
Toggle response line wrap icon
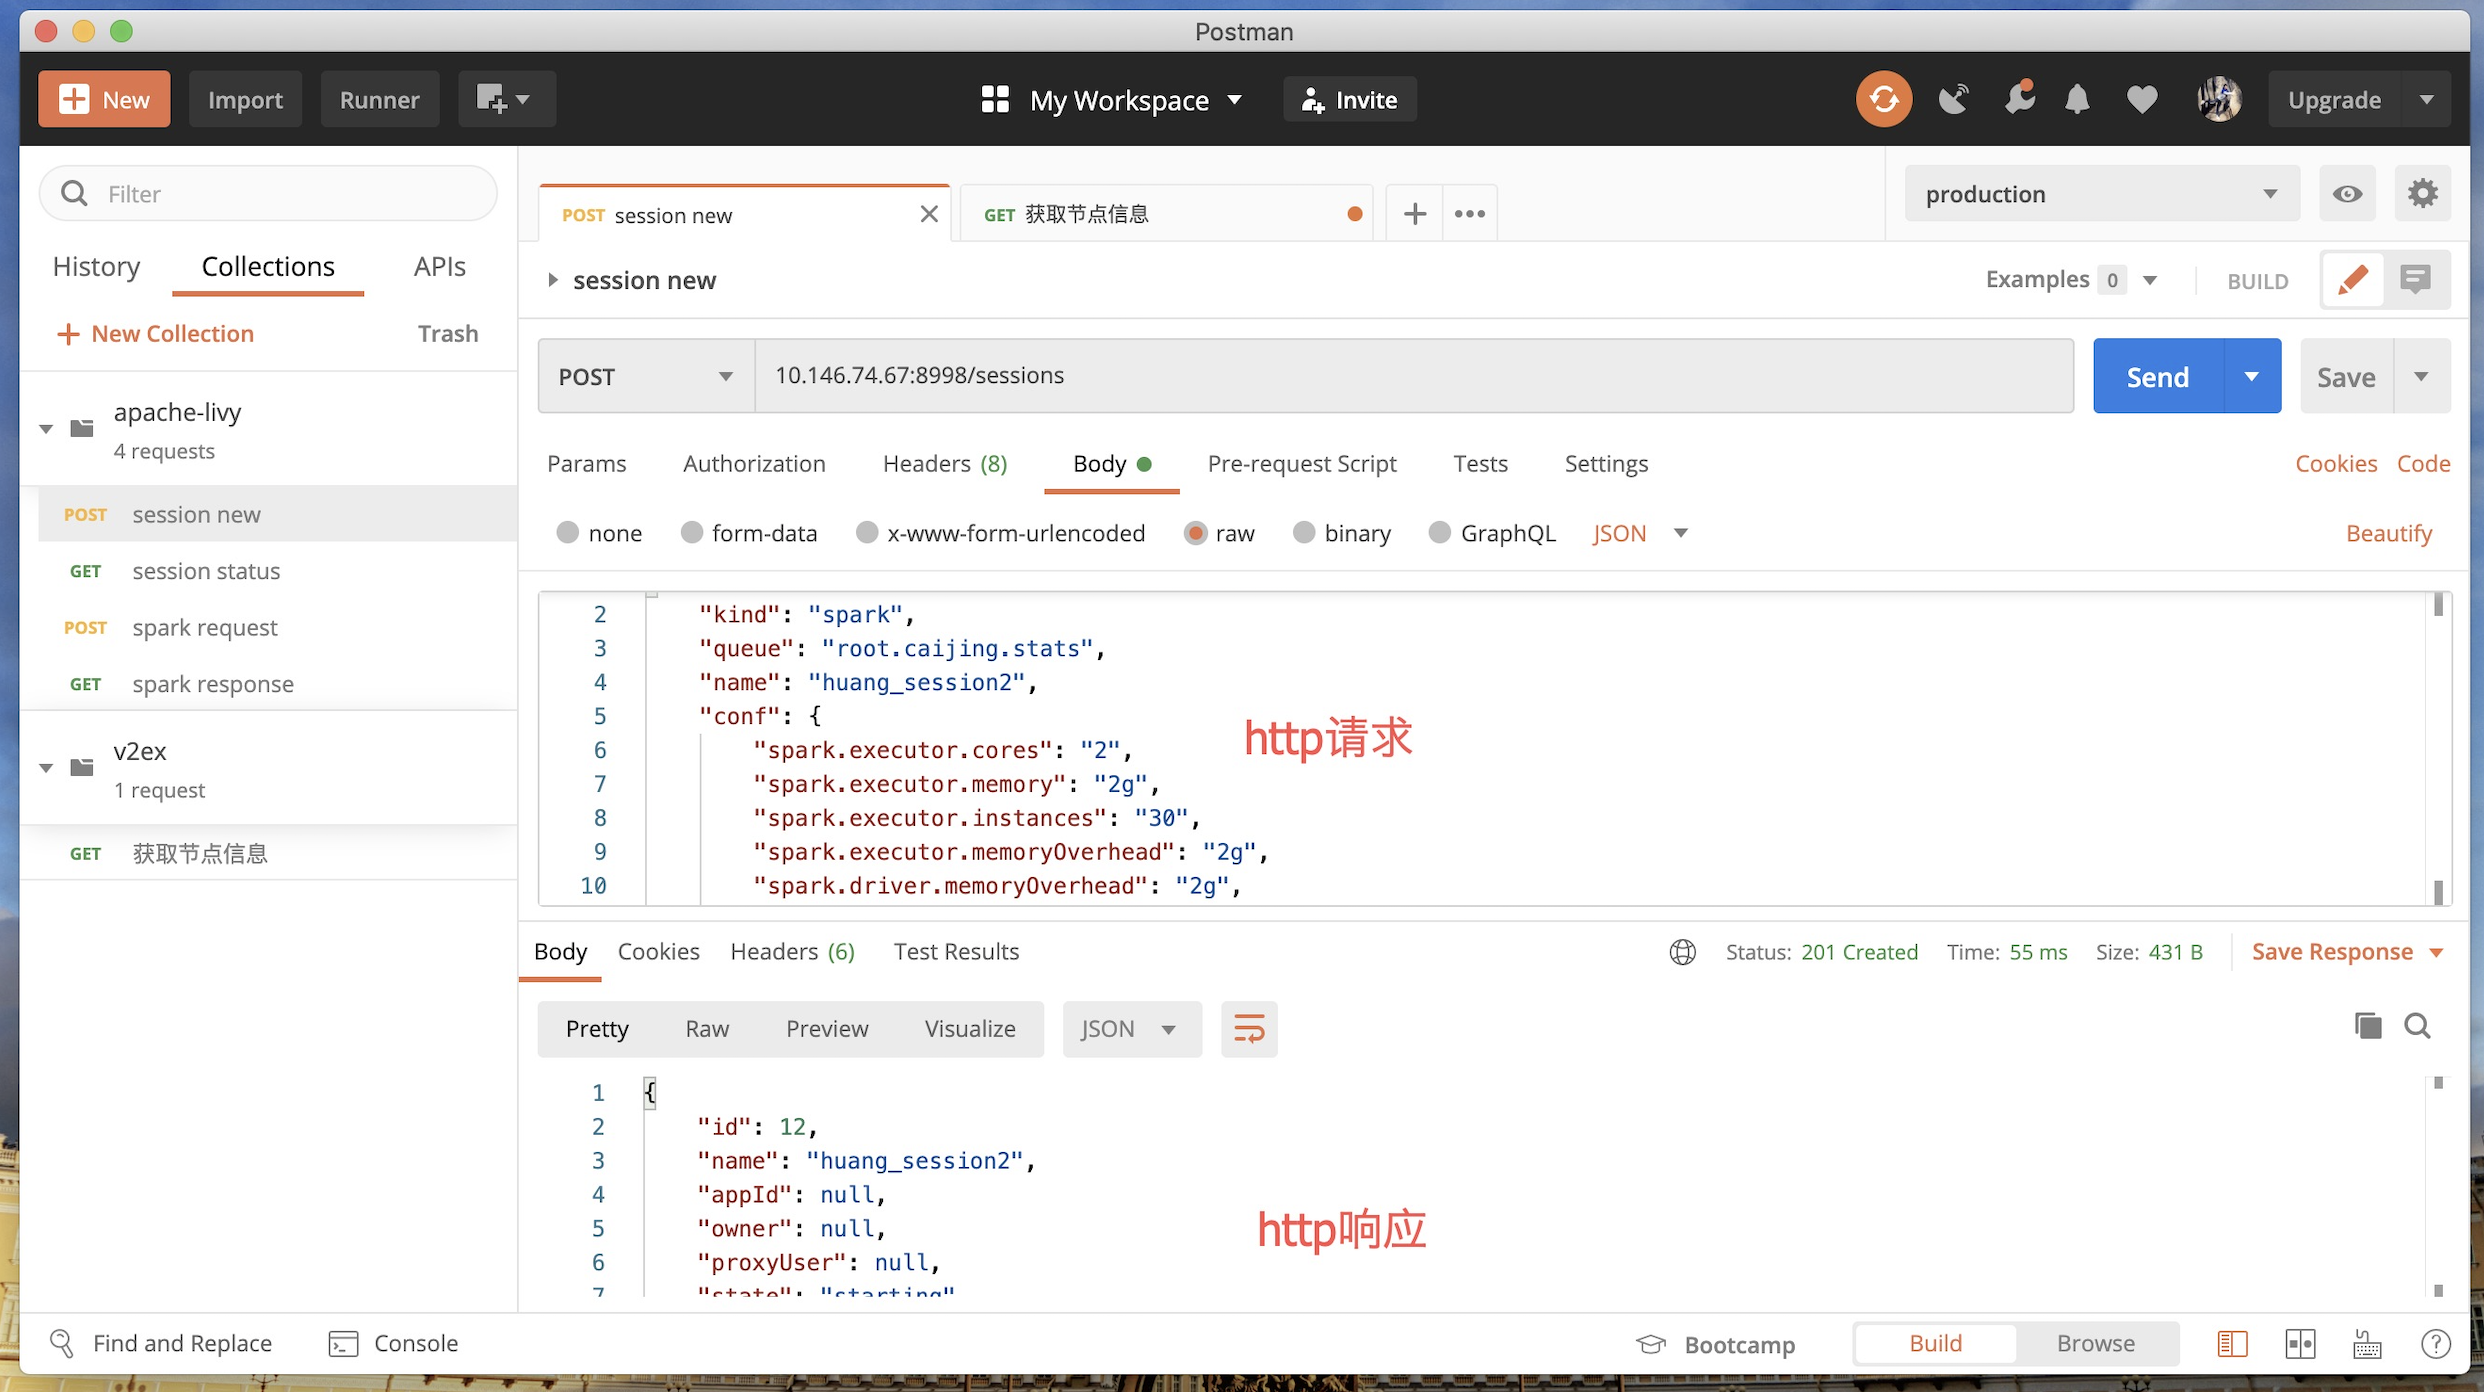(1249, 1028)
